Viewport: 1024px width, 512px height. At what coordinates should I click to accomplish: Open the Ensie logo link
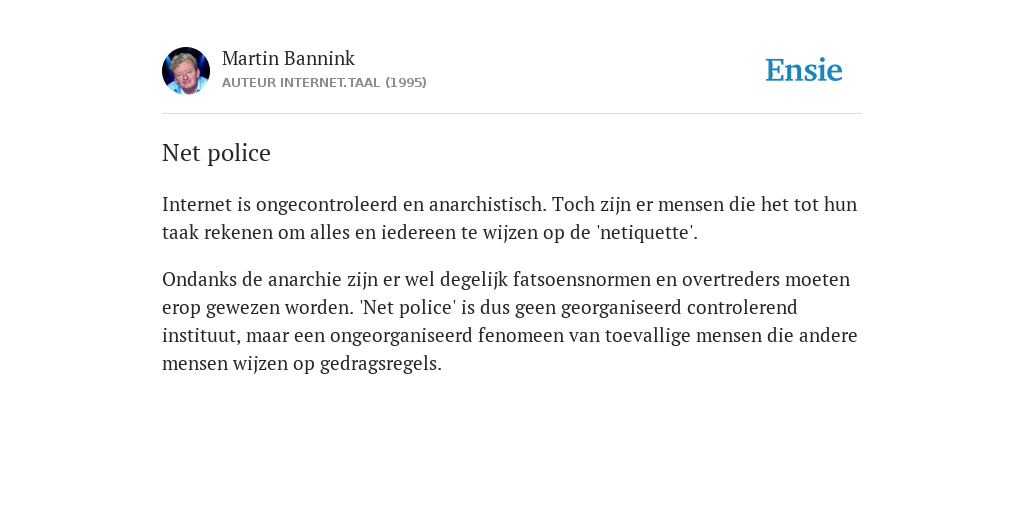click(x=804, y=70)
